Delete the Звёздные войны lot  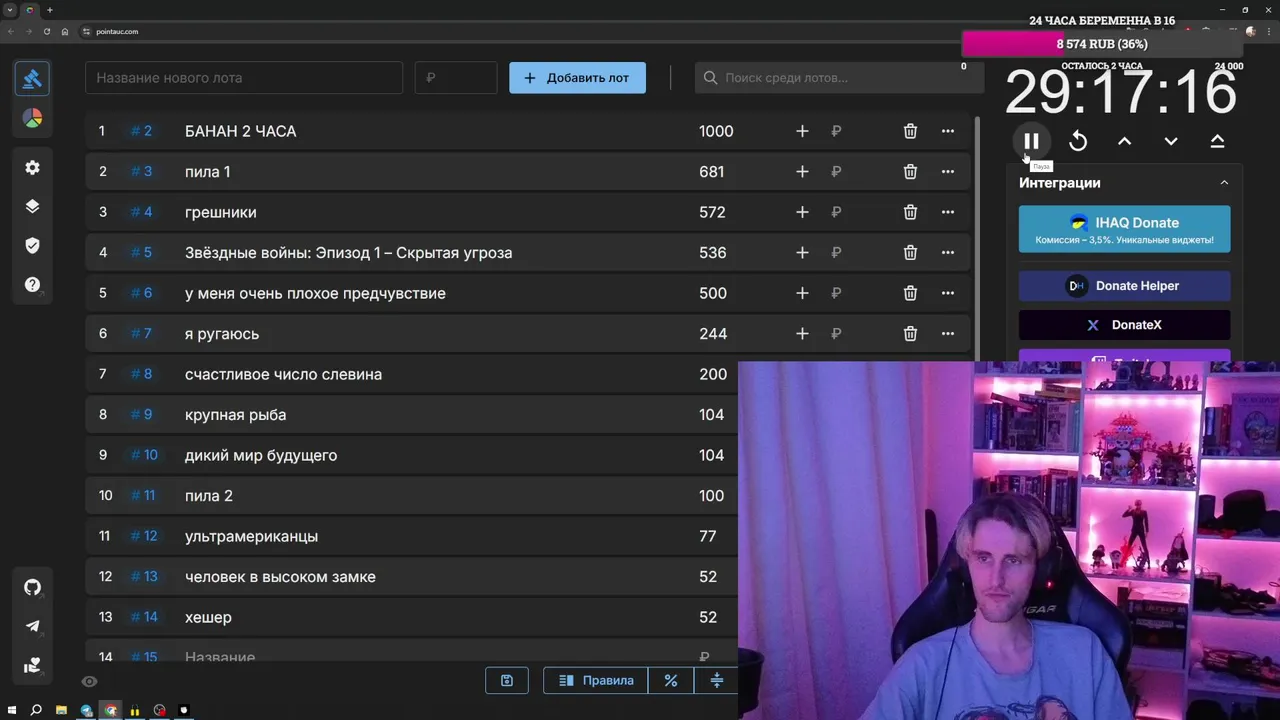[x=910, y=253]
